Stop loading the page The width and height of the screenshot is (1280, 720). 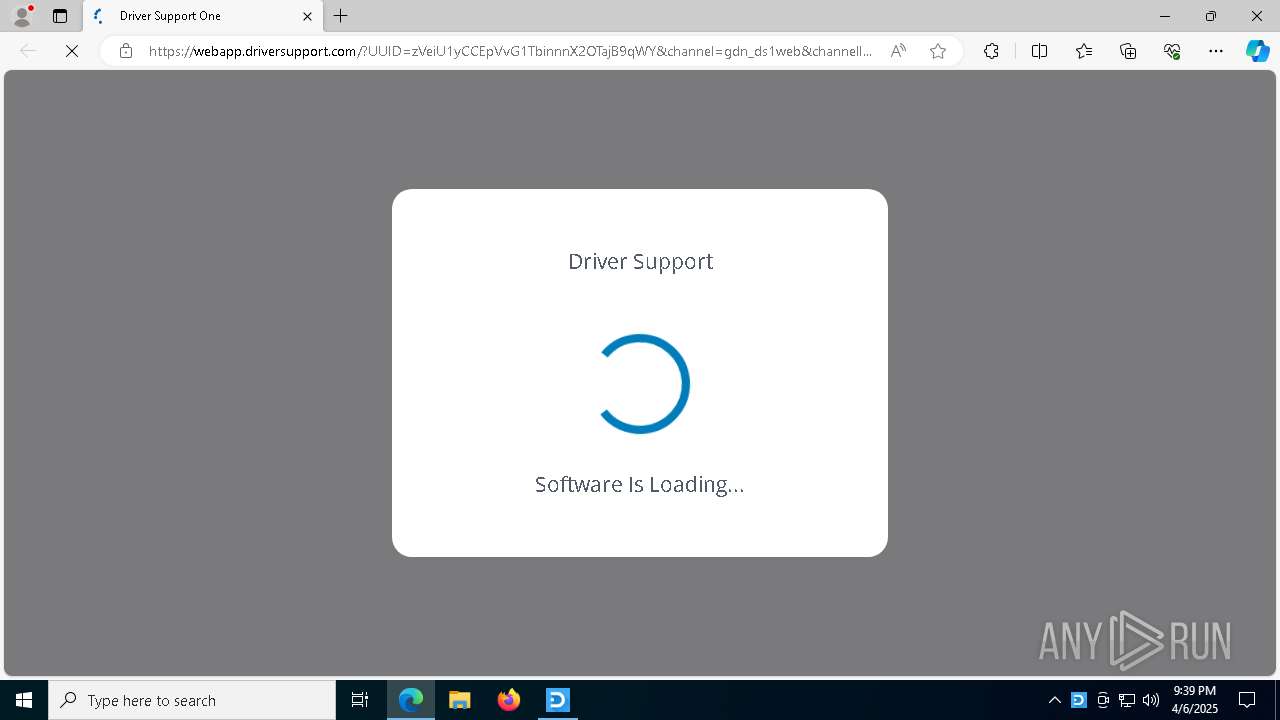tap(72, 51)
